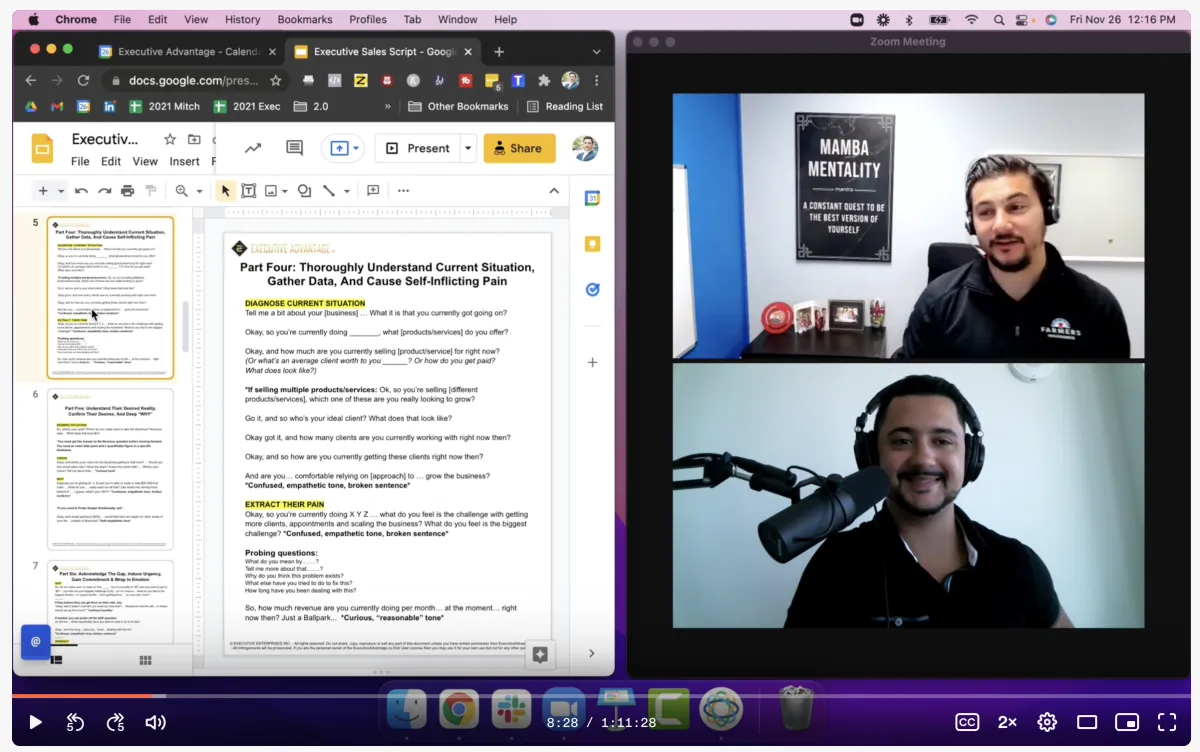The image size is (1200, 752).
Task: Click the Explore button below the slide
Action: 540,654
